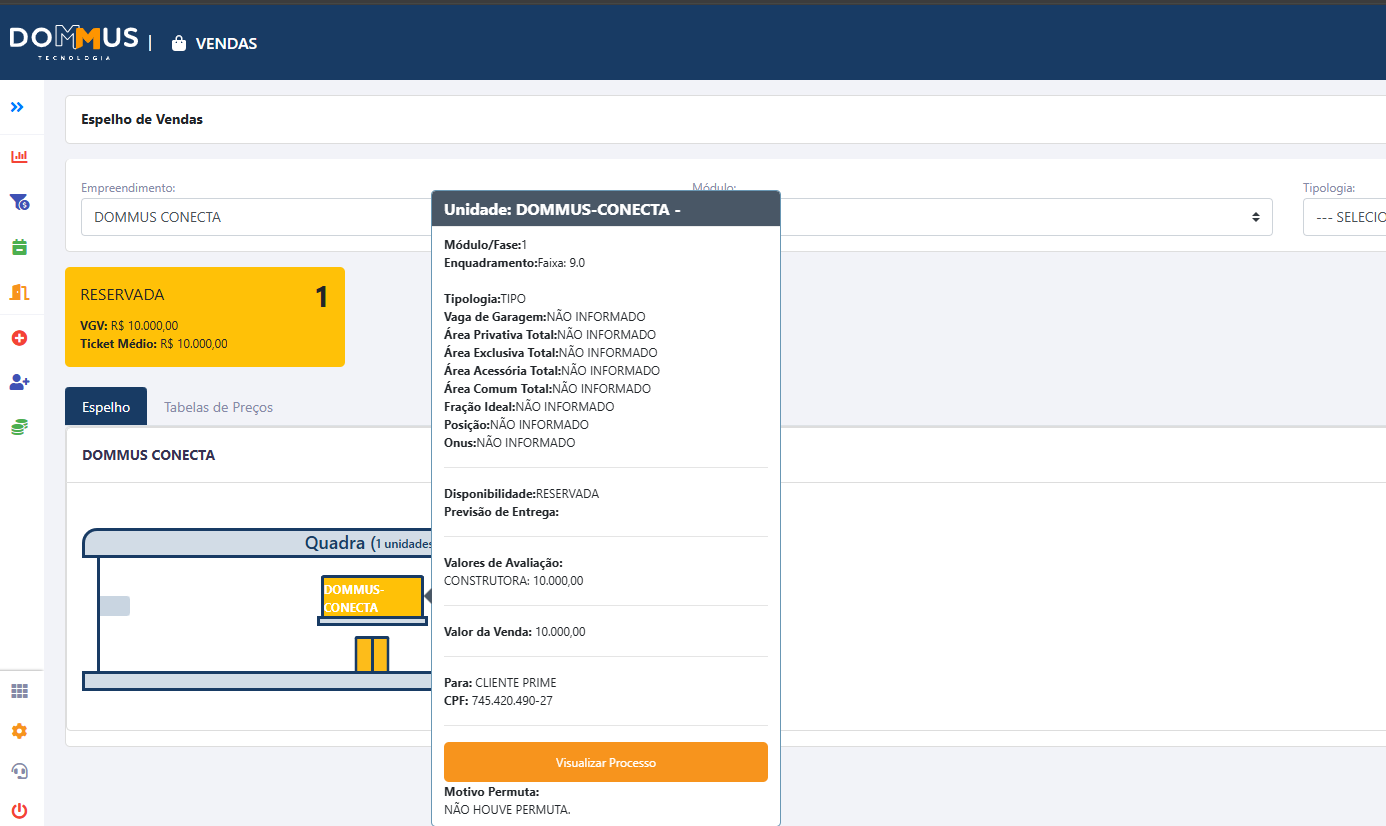Click the orange building door icon
This screenshot has height=826, width=1386.
(19, 292)
